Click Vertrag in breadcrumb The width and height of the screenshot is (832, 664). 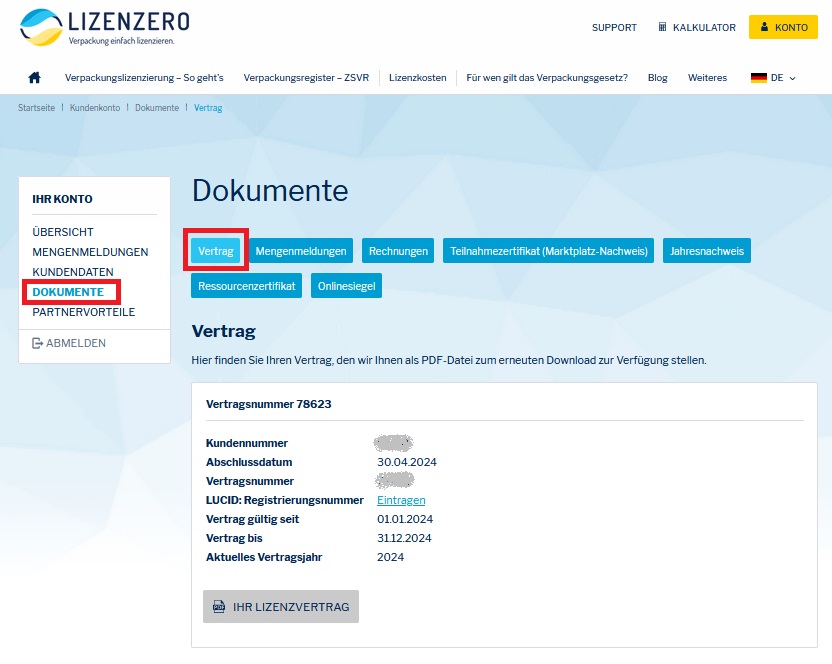[x=208, y=108]
